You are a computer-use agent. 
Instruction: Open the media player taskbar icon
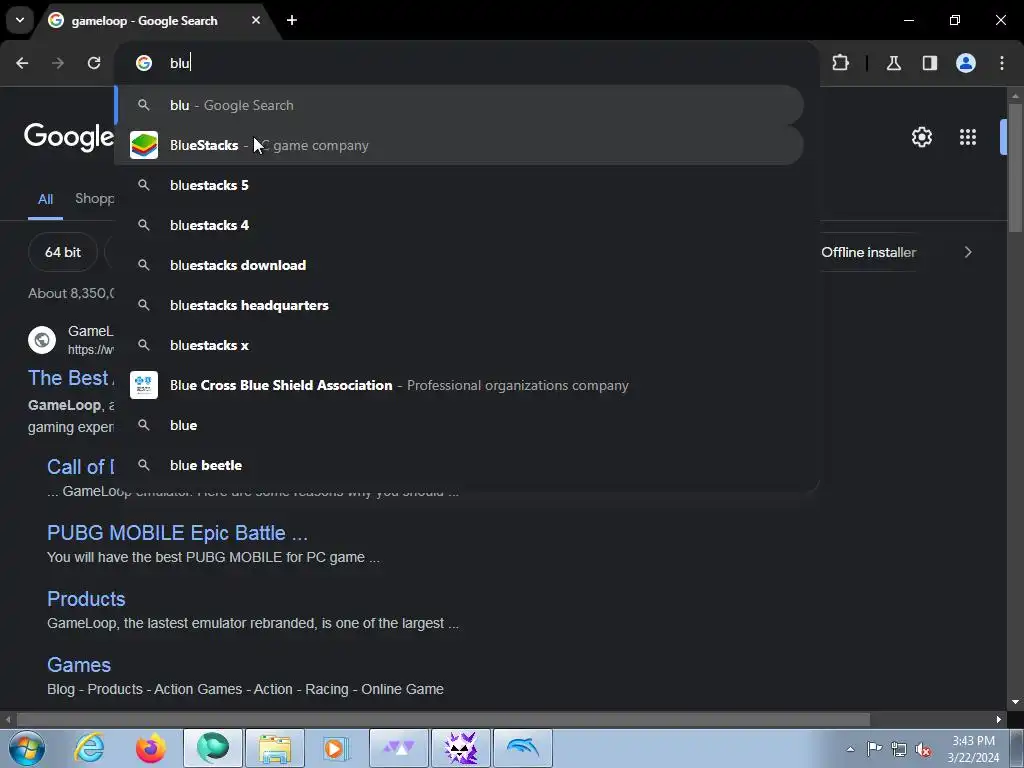[336, 748]
